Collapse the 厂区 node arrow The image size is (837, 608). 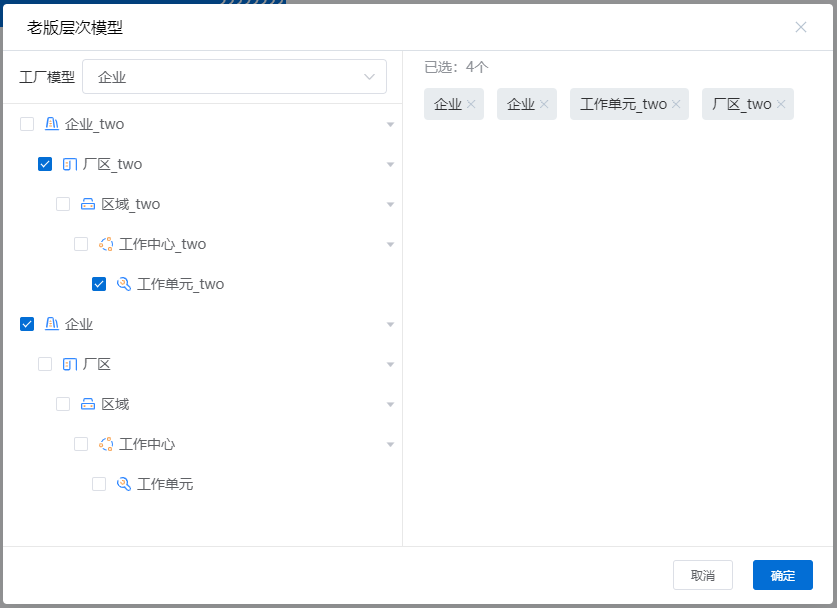(x=390, y=365)
